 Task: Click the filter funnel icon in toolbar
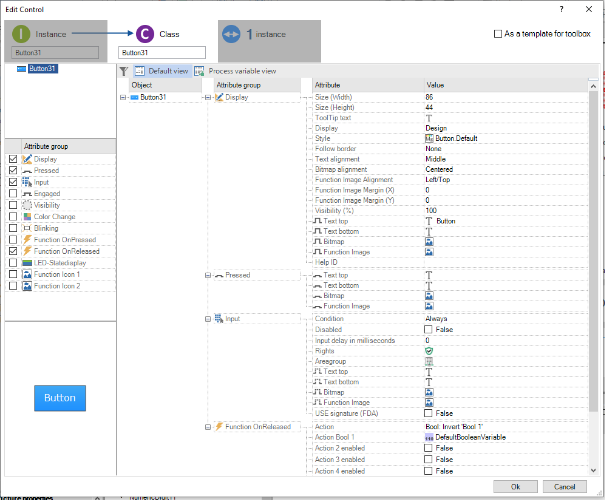(x=123, y=71)
